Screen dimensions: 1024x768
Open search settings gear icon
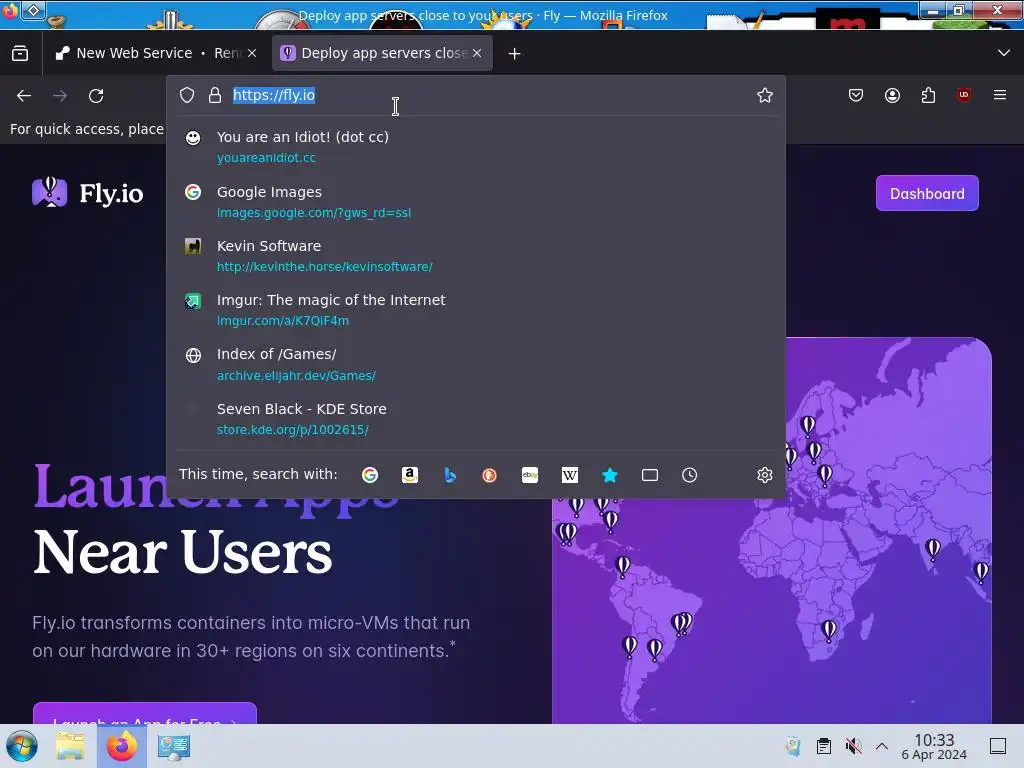coord(765,475)
